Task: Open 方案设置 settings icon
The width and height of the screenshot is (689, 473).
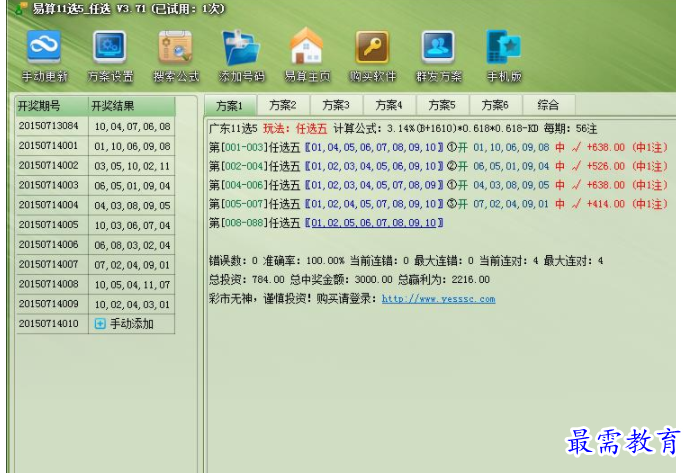Action: point(109,46)
